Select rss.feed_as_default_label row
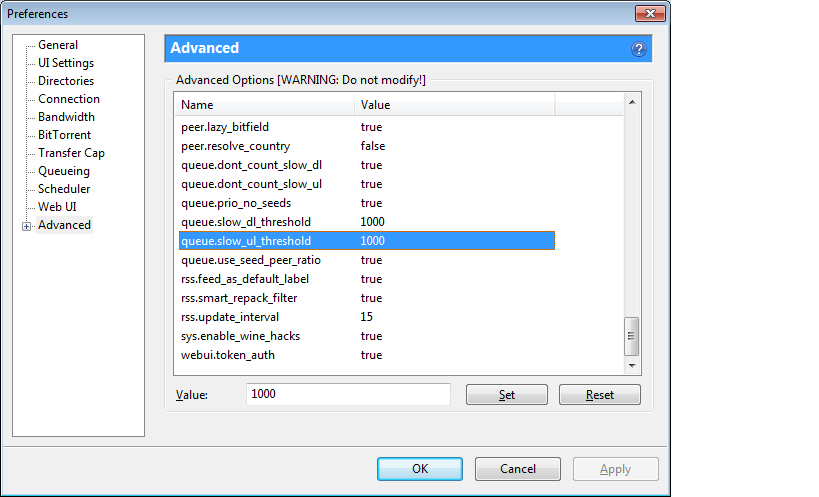Image resolution: width=819 pixels, height=497 pixels. click(367, 279)
